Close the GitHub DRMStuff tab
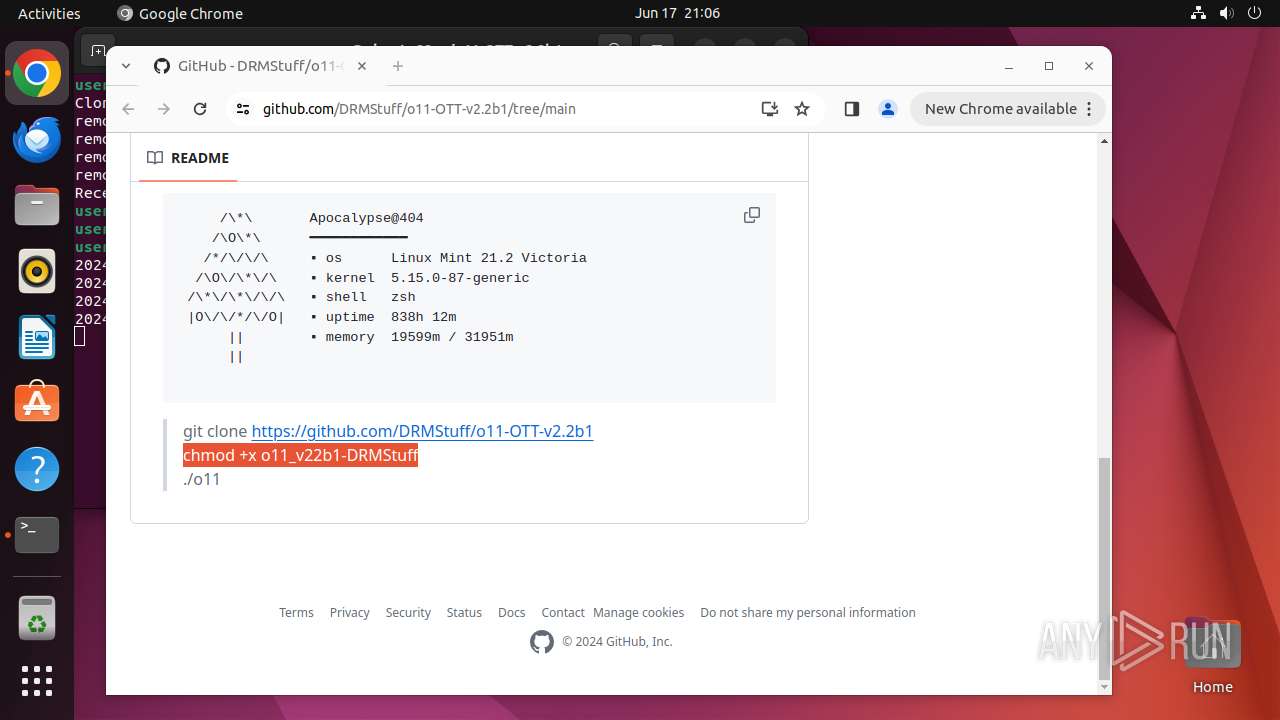 (x=362, y=66)
